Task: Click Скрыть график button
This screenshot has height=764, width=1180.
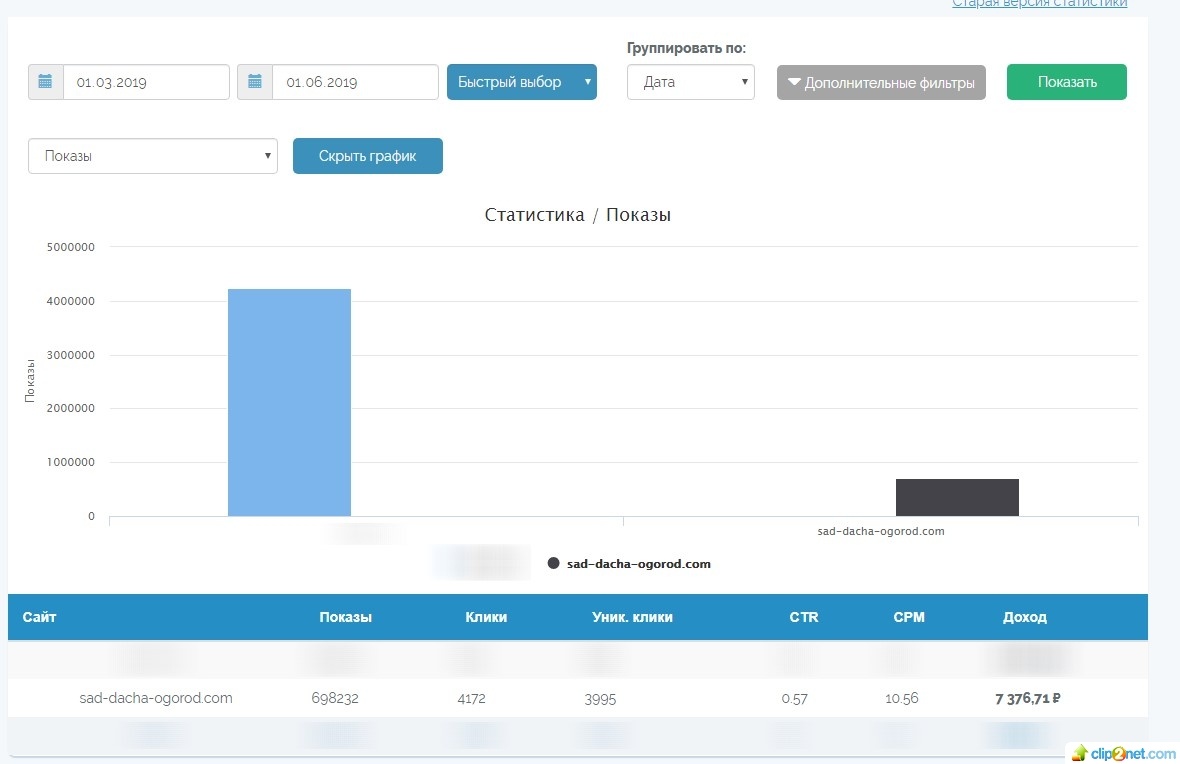Action: point(367,156)
